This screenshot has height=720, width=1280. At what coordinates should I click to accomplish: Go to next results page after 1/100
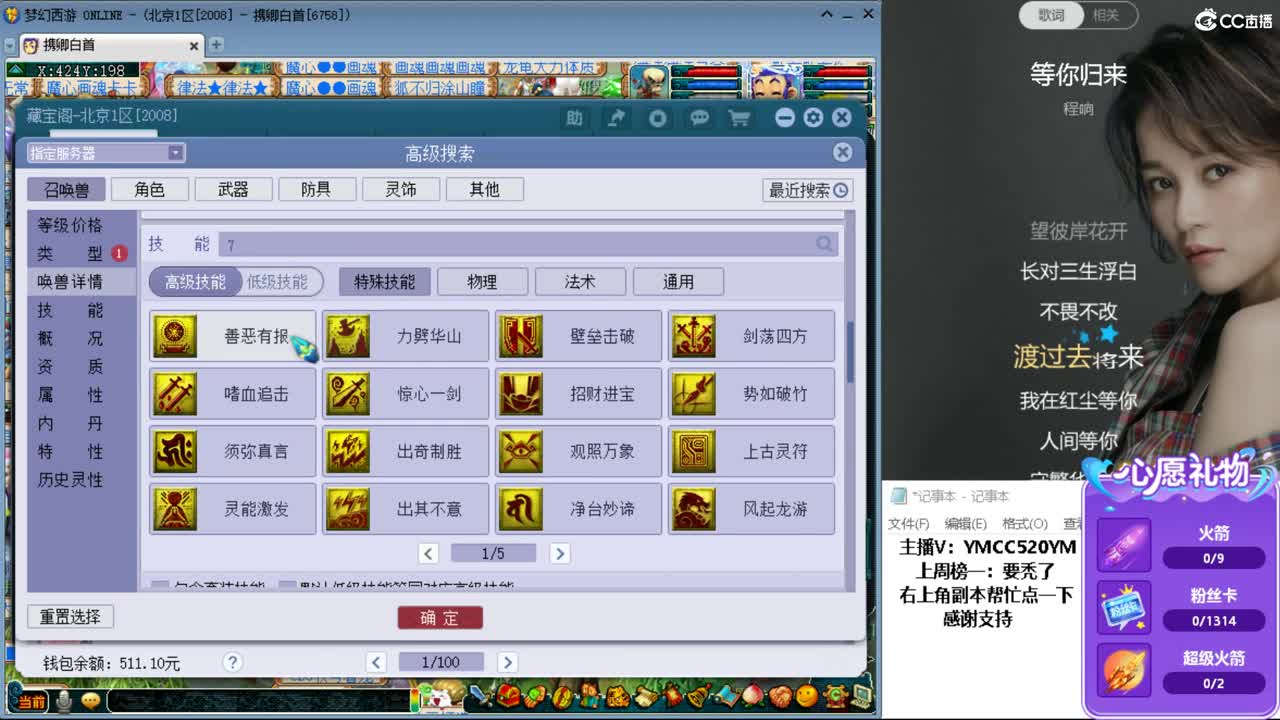[x=507, y=662]
